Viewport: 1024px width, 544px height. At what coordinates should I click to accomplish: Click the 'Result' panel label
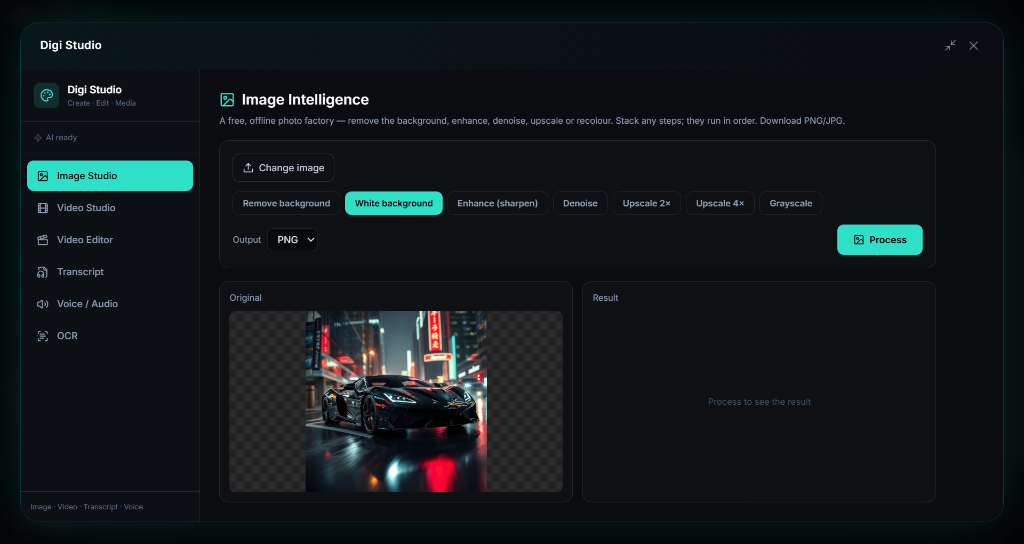click(x=605, y=298)
